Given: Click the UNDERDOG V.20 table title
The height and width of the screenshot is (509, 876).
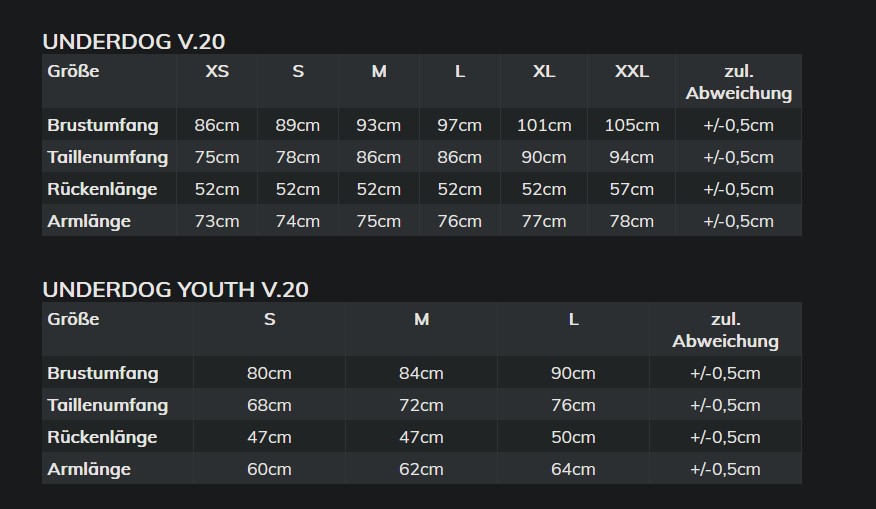Looking at the screenshot, I should click(x=134, y=41).
